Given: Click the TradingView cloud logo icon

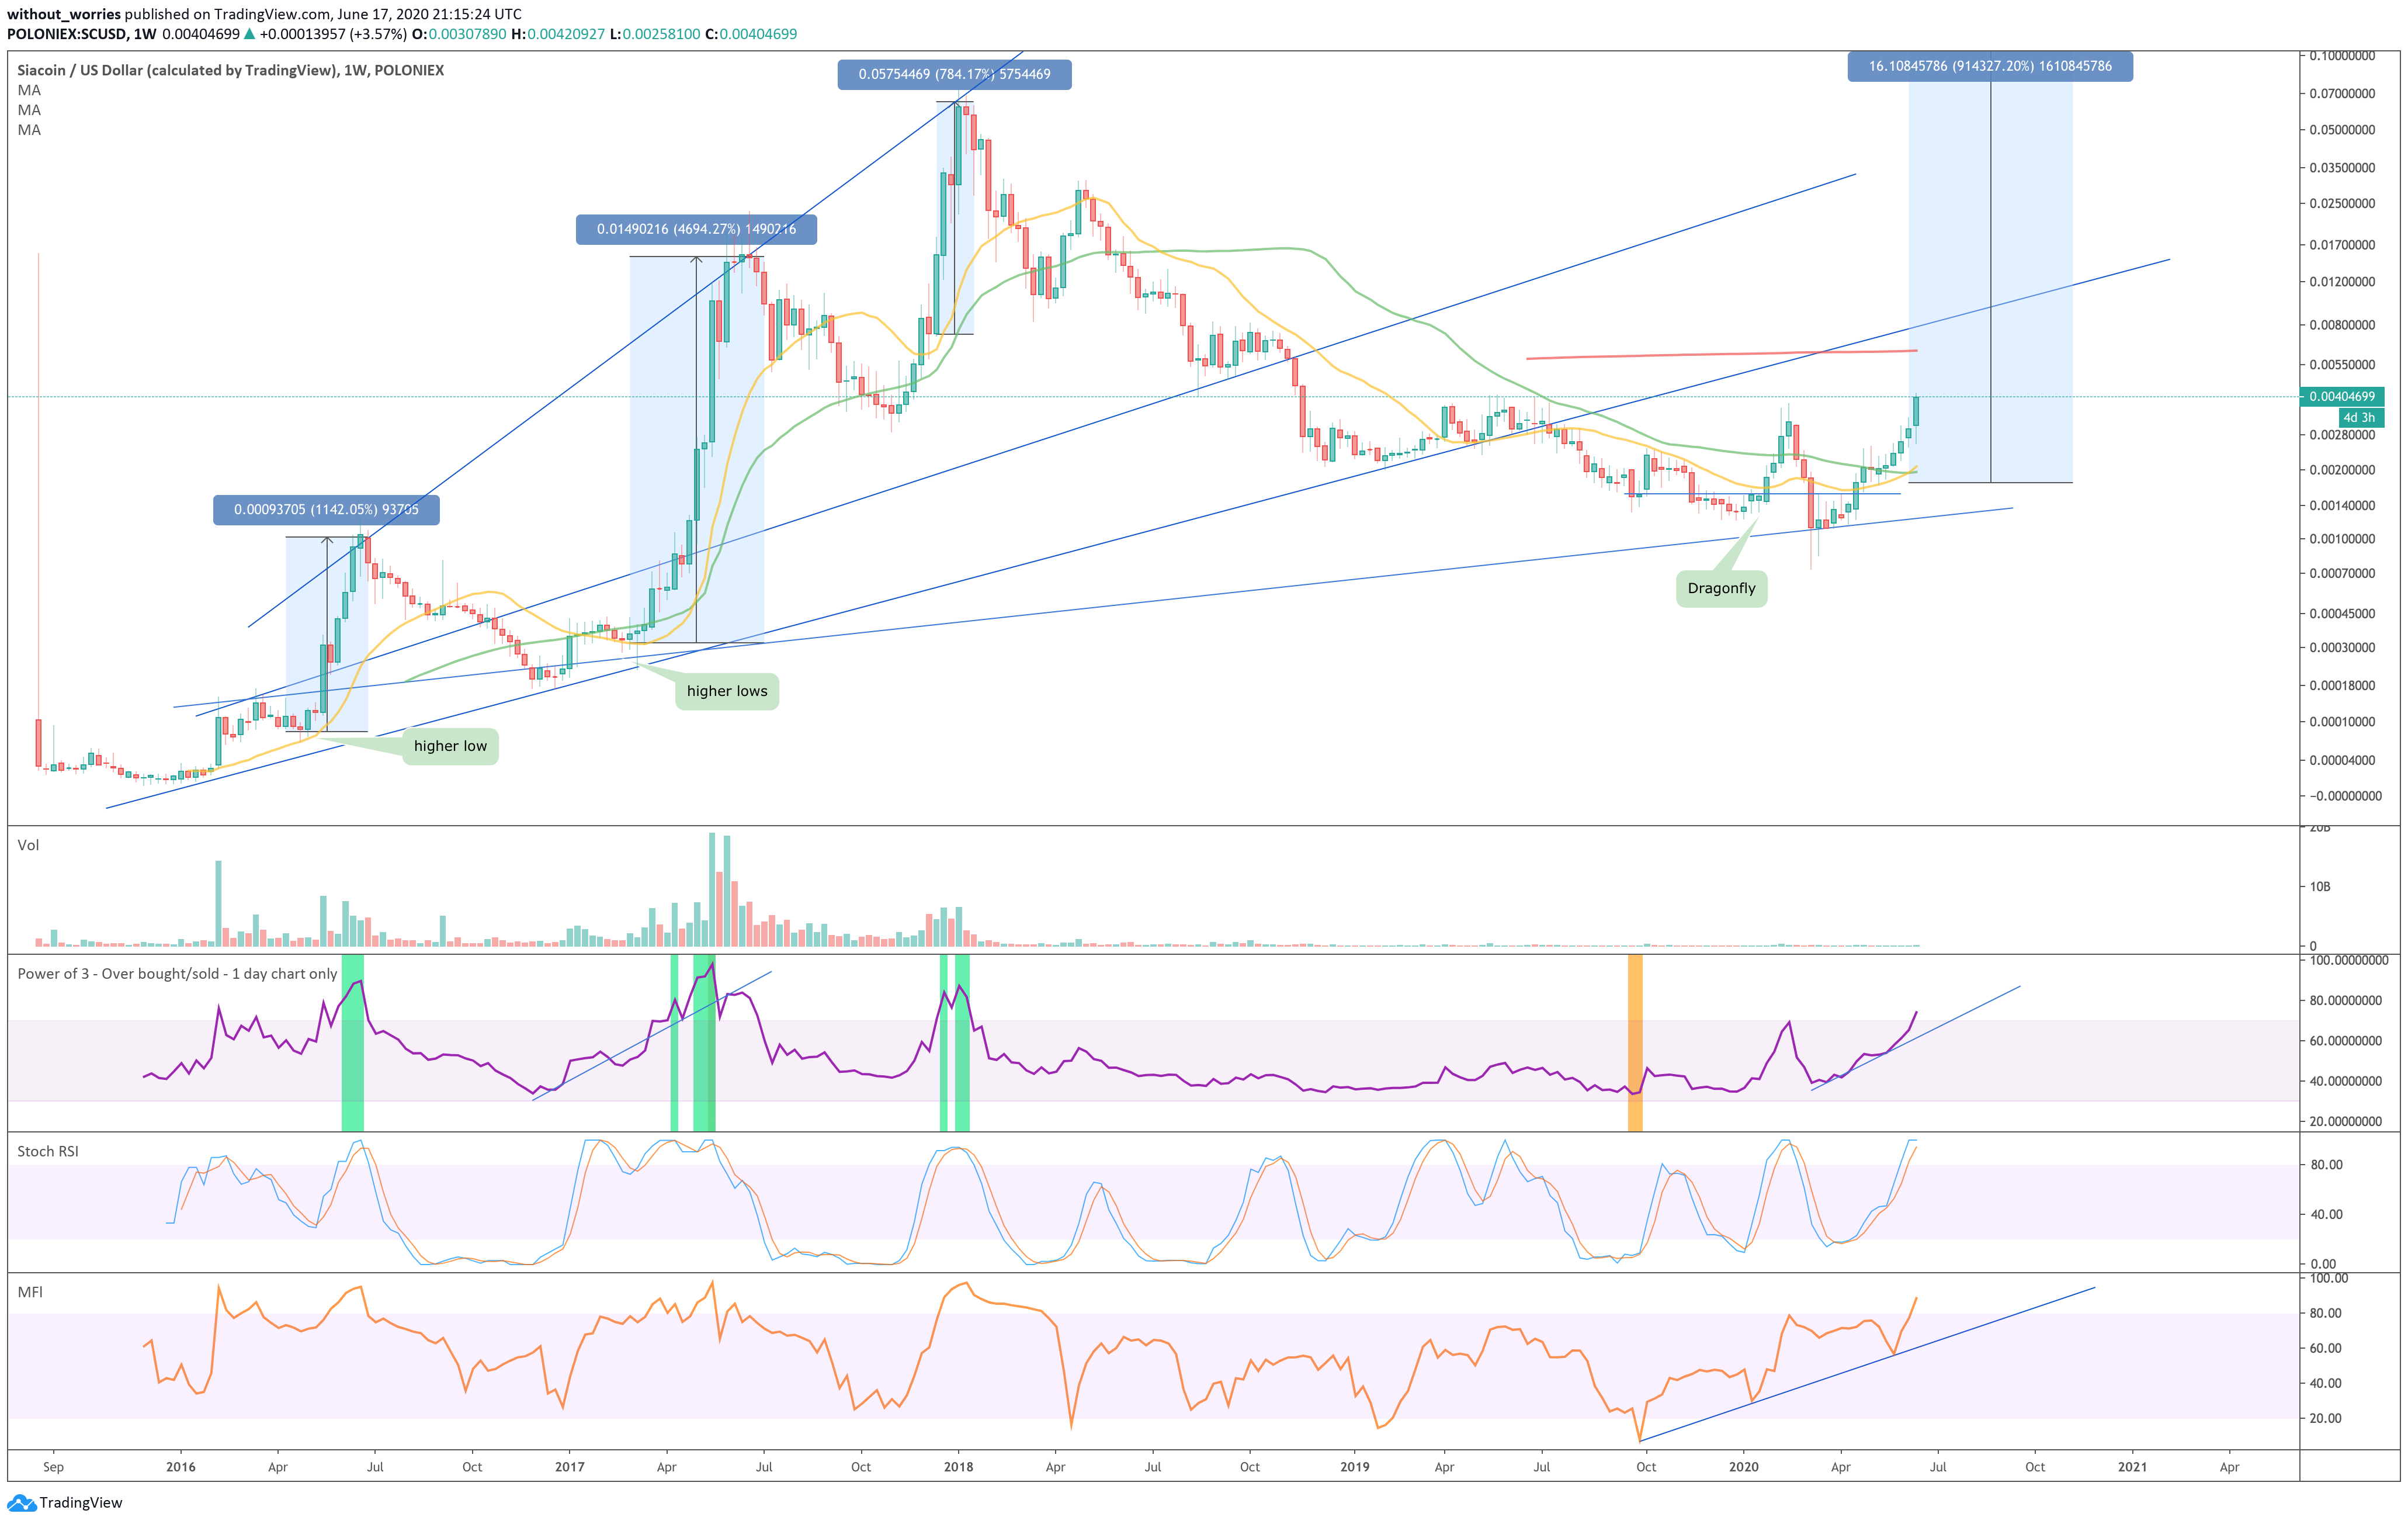Looking at the screenshot, I should click(21, 1503).
